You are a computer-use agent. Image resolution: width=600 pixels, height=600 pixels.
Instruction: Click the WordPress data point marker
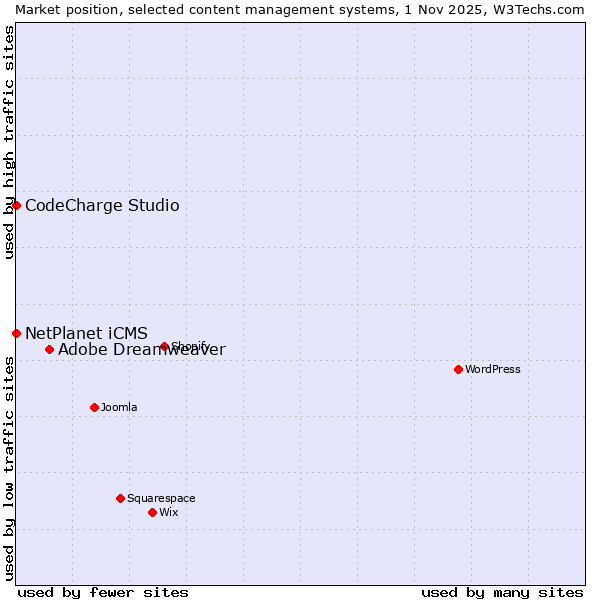[458, 369]
